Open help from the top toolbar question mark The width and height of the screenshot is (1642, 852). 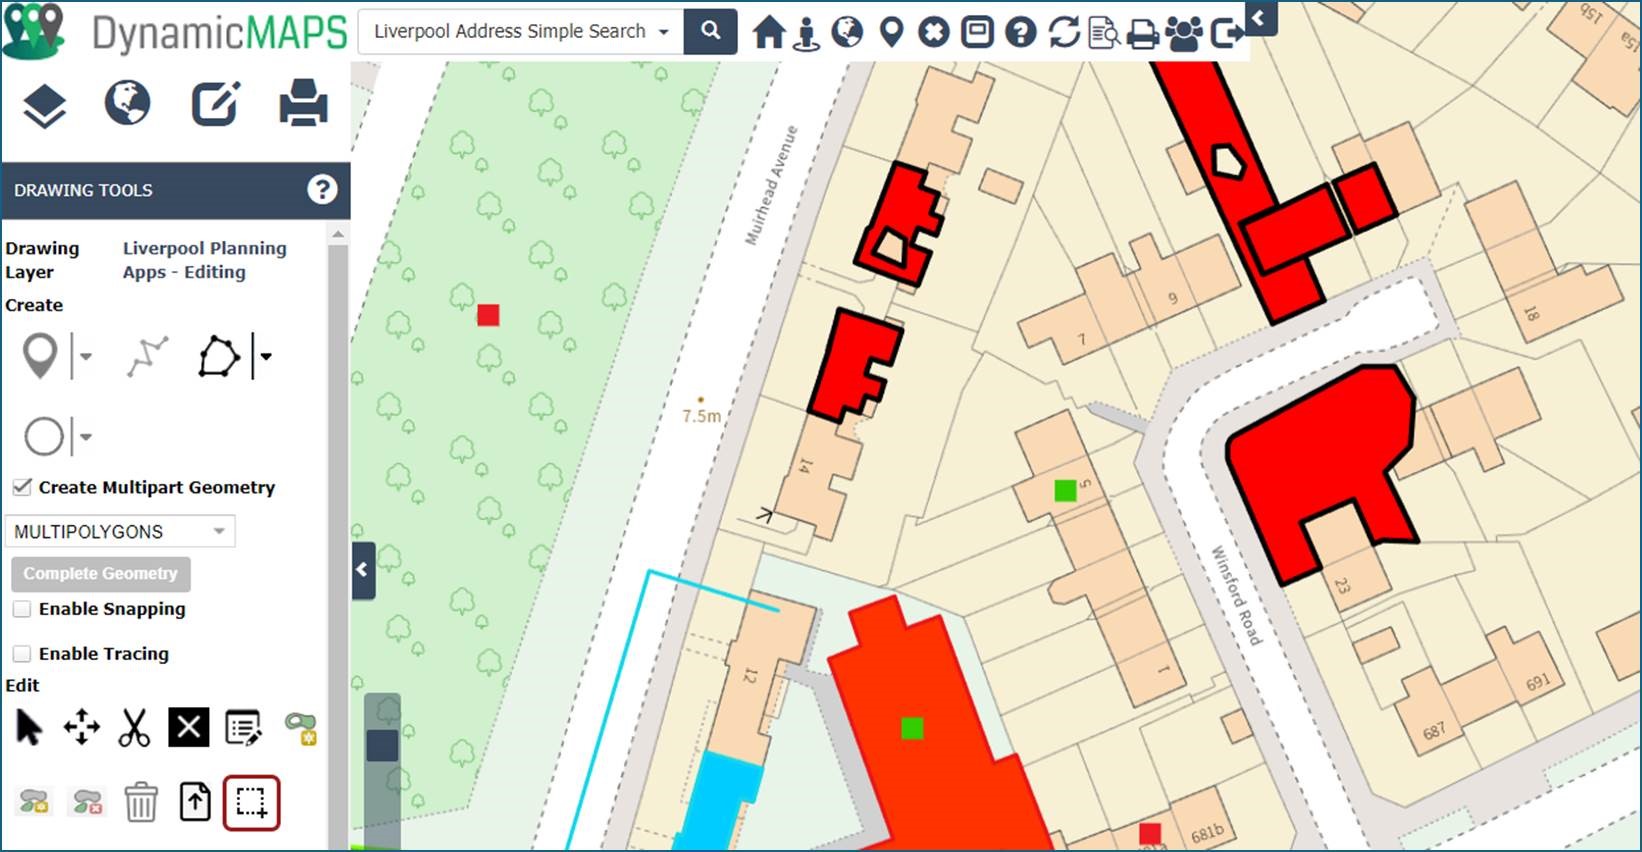pyautogui.click(x=1020, y=32)
